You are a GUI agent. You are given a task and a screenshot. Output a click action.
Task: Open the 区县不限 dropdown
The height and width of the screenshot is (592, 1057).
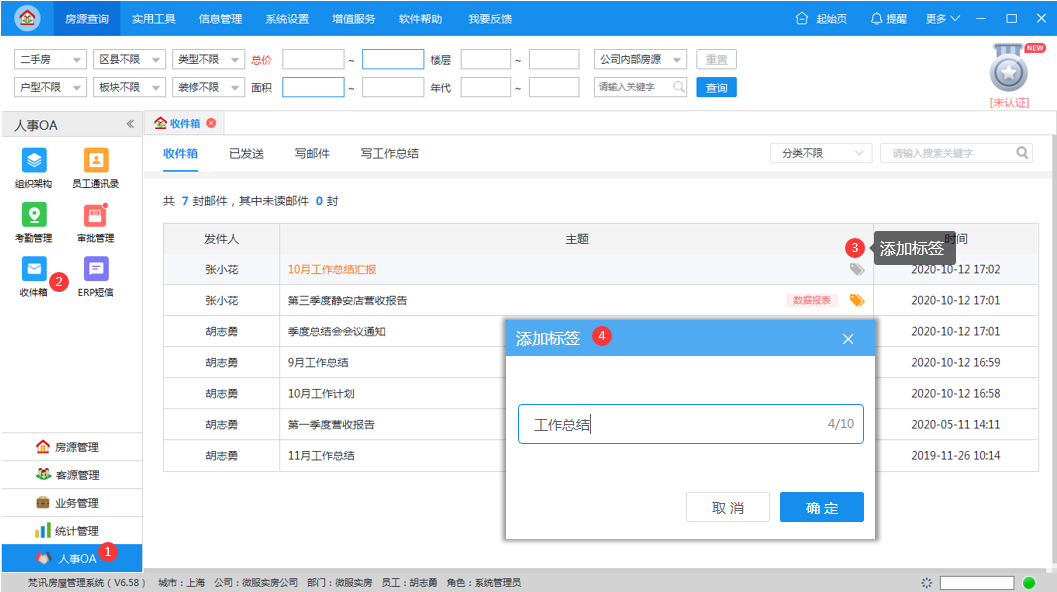(x=129, y=59)
